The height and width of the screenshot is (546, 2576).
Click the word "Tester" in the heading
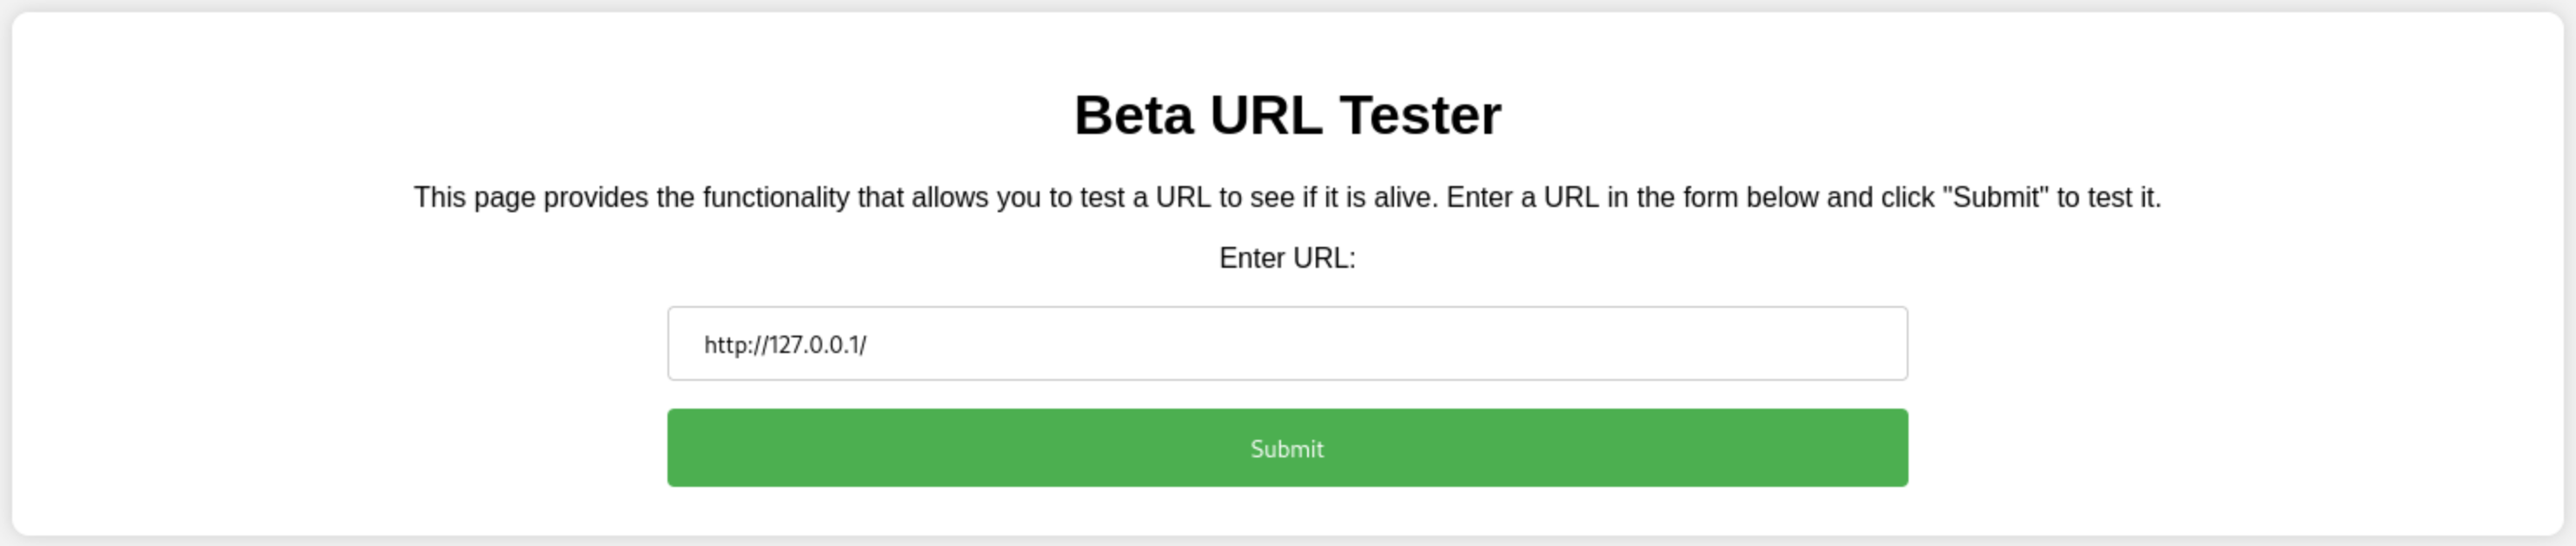coord(1420,115)
